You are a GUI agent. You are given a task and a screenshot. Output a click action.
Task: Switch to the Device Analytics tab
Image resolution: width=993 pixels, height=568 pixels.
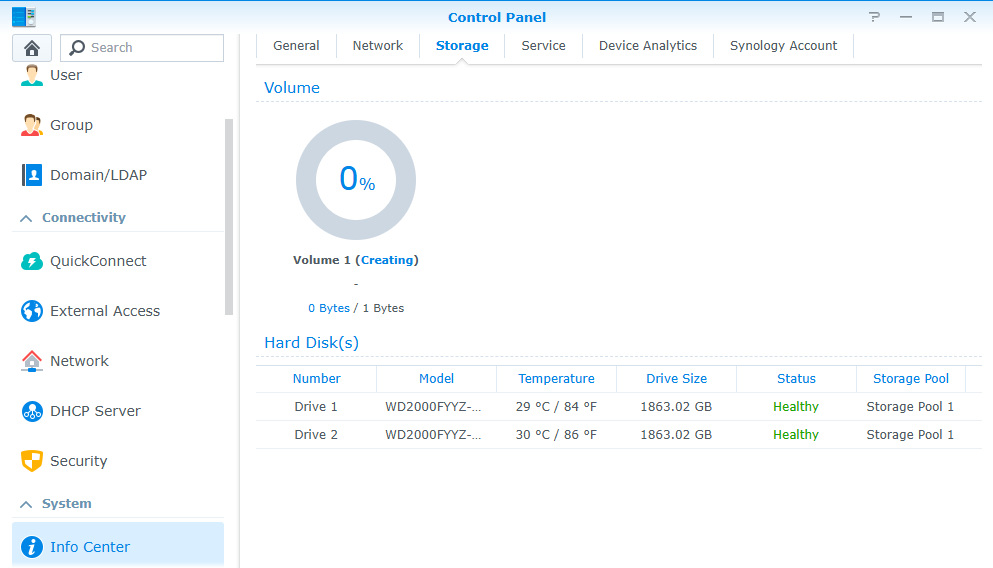point(647,46)
